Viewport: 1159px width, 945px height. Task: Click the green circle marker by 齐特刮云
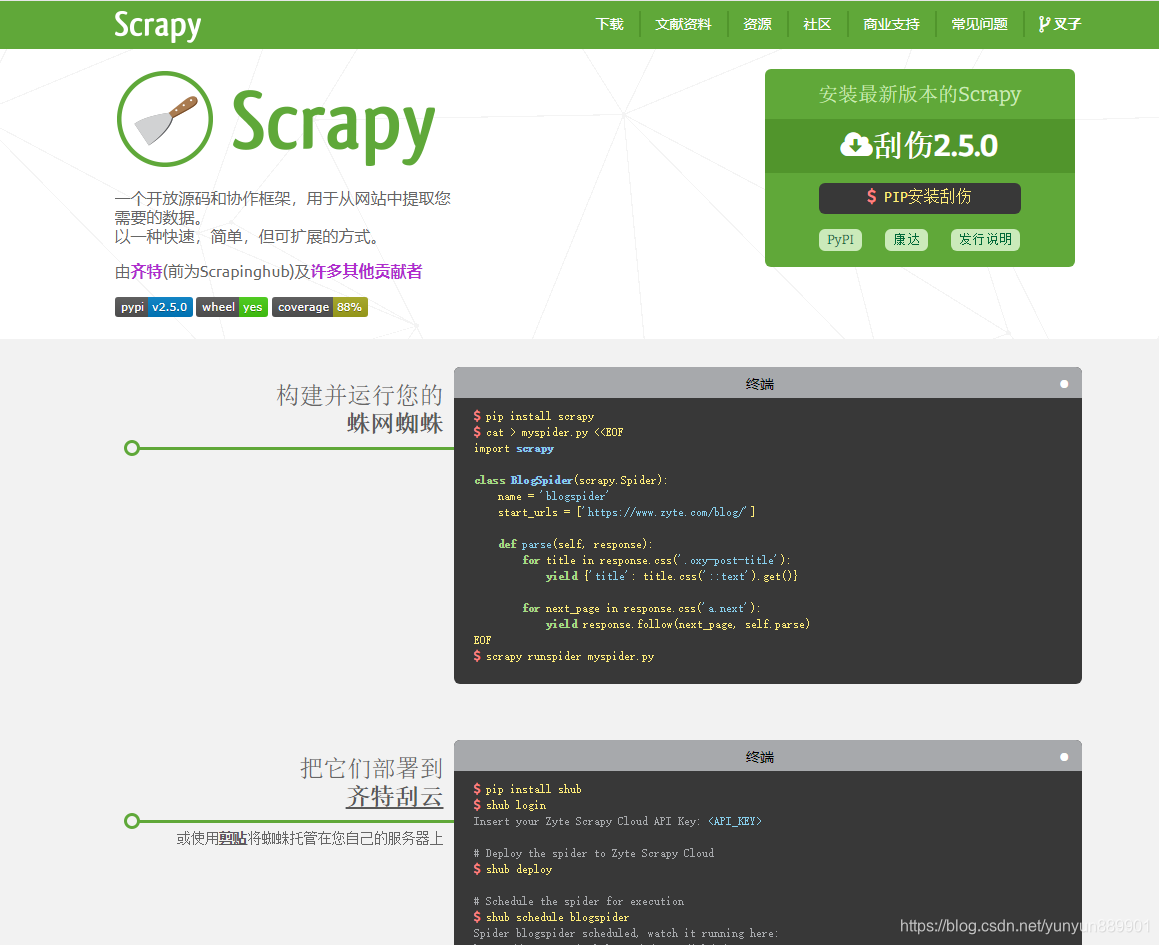click(x=132, y=821)
